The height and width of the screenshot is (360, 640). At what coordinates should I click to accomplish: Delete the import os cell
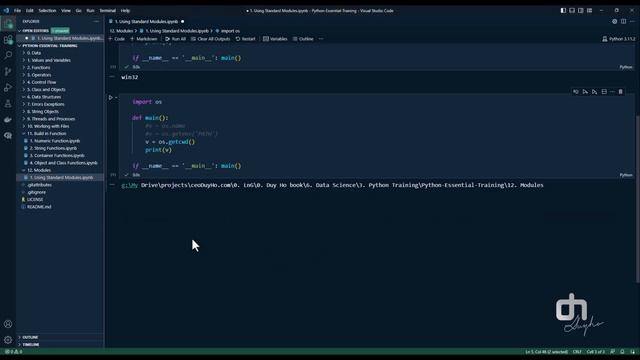[x=620, y=92]
